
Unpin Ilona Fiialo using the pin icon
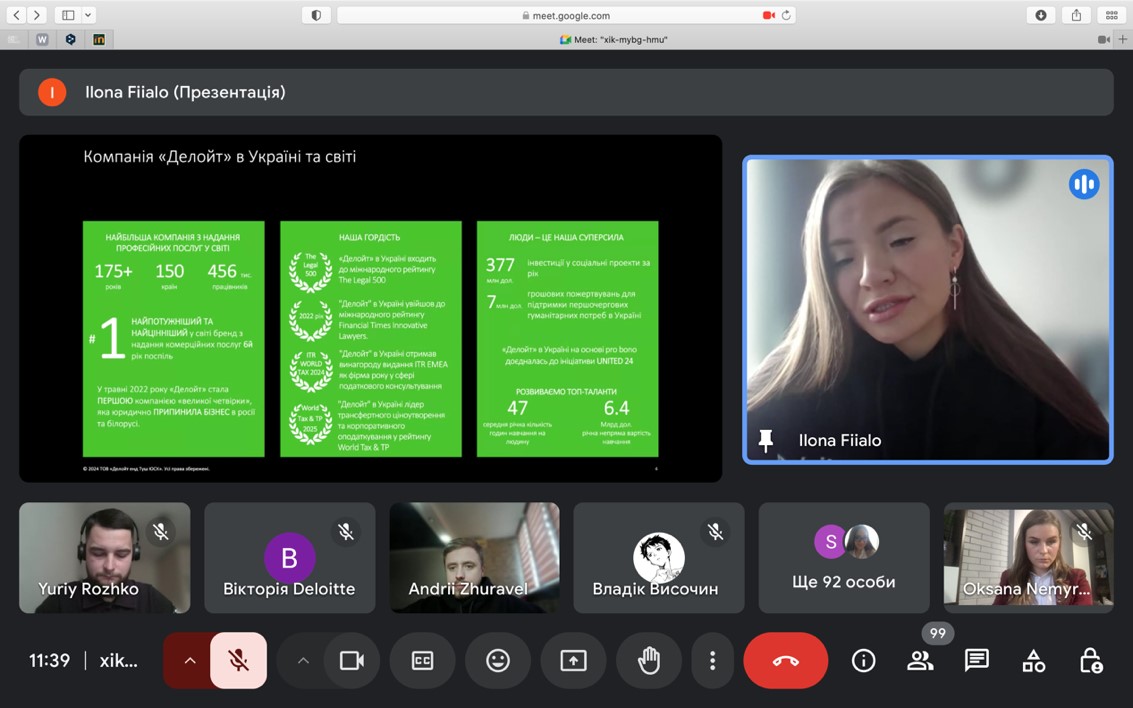765,440
